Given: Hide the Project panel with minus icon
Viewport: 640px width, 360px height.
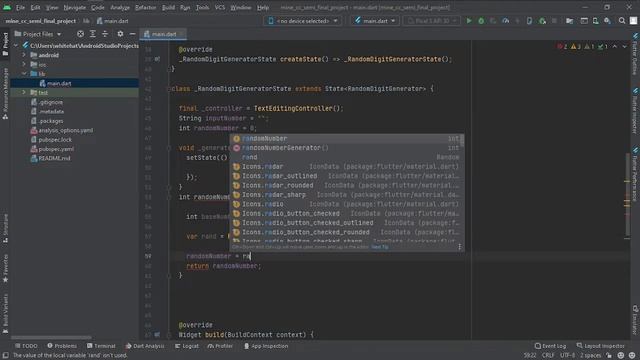Looking at the screenshot, I should pos(132,34).
